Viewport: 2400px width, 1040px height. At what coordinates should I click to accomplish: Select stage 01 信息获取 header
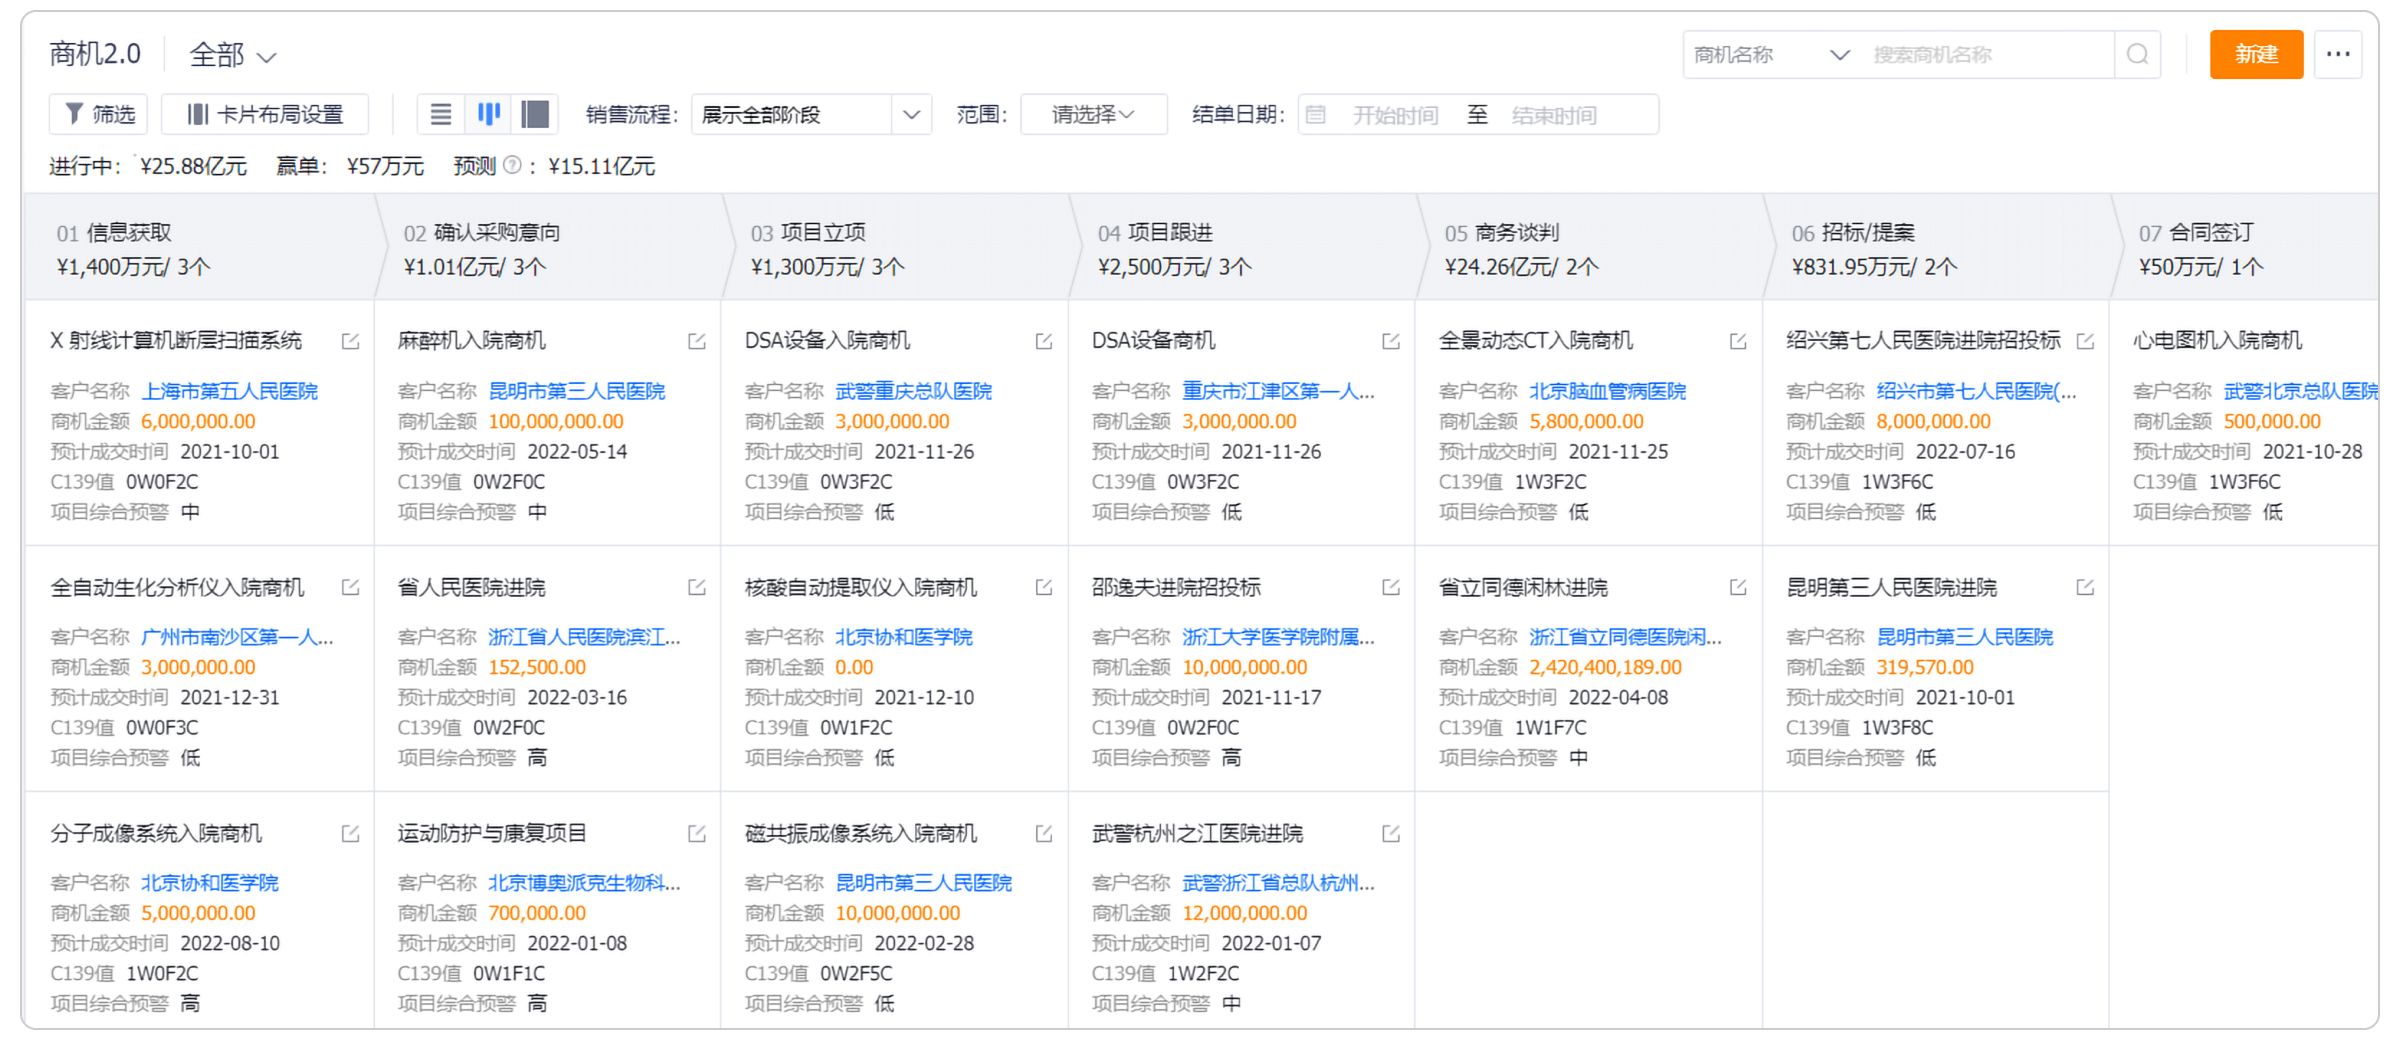(200, 248)
